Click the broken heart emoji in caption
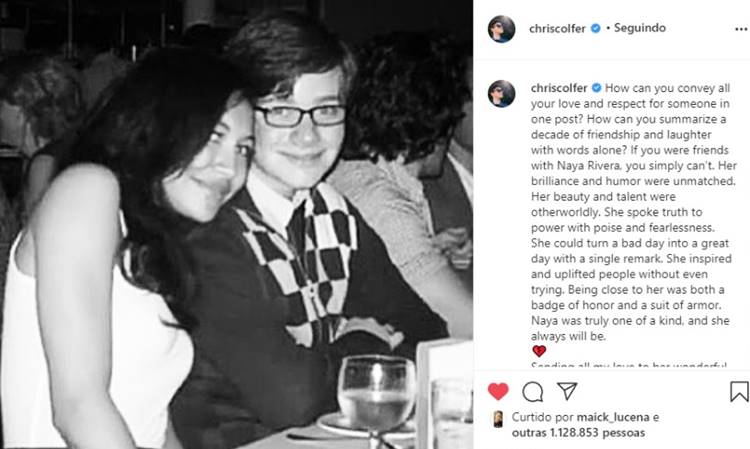 [539, 351]
